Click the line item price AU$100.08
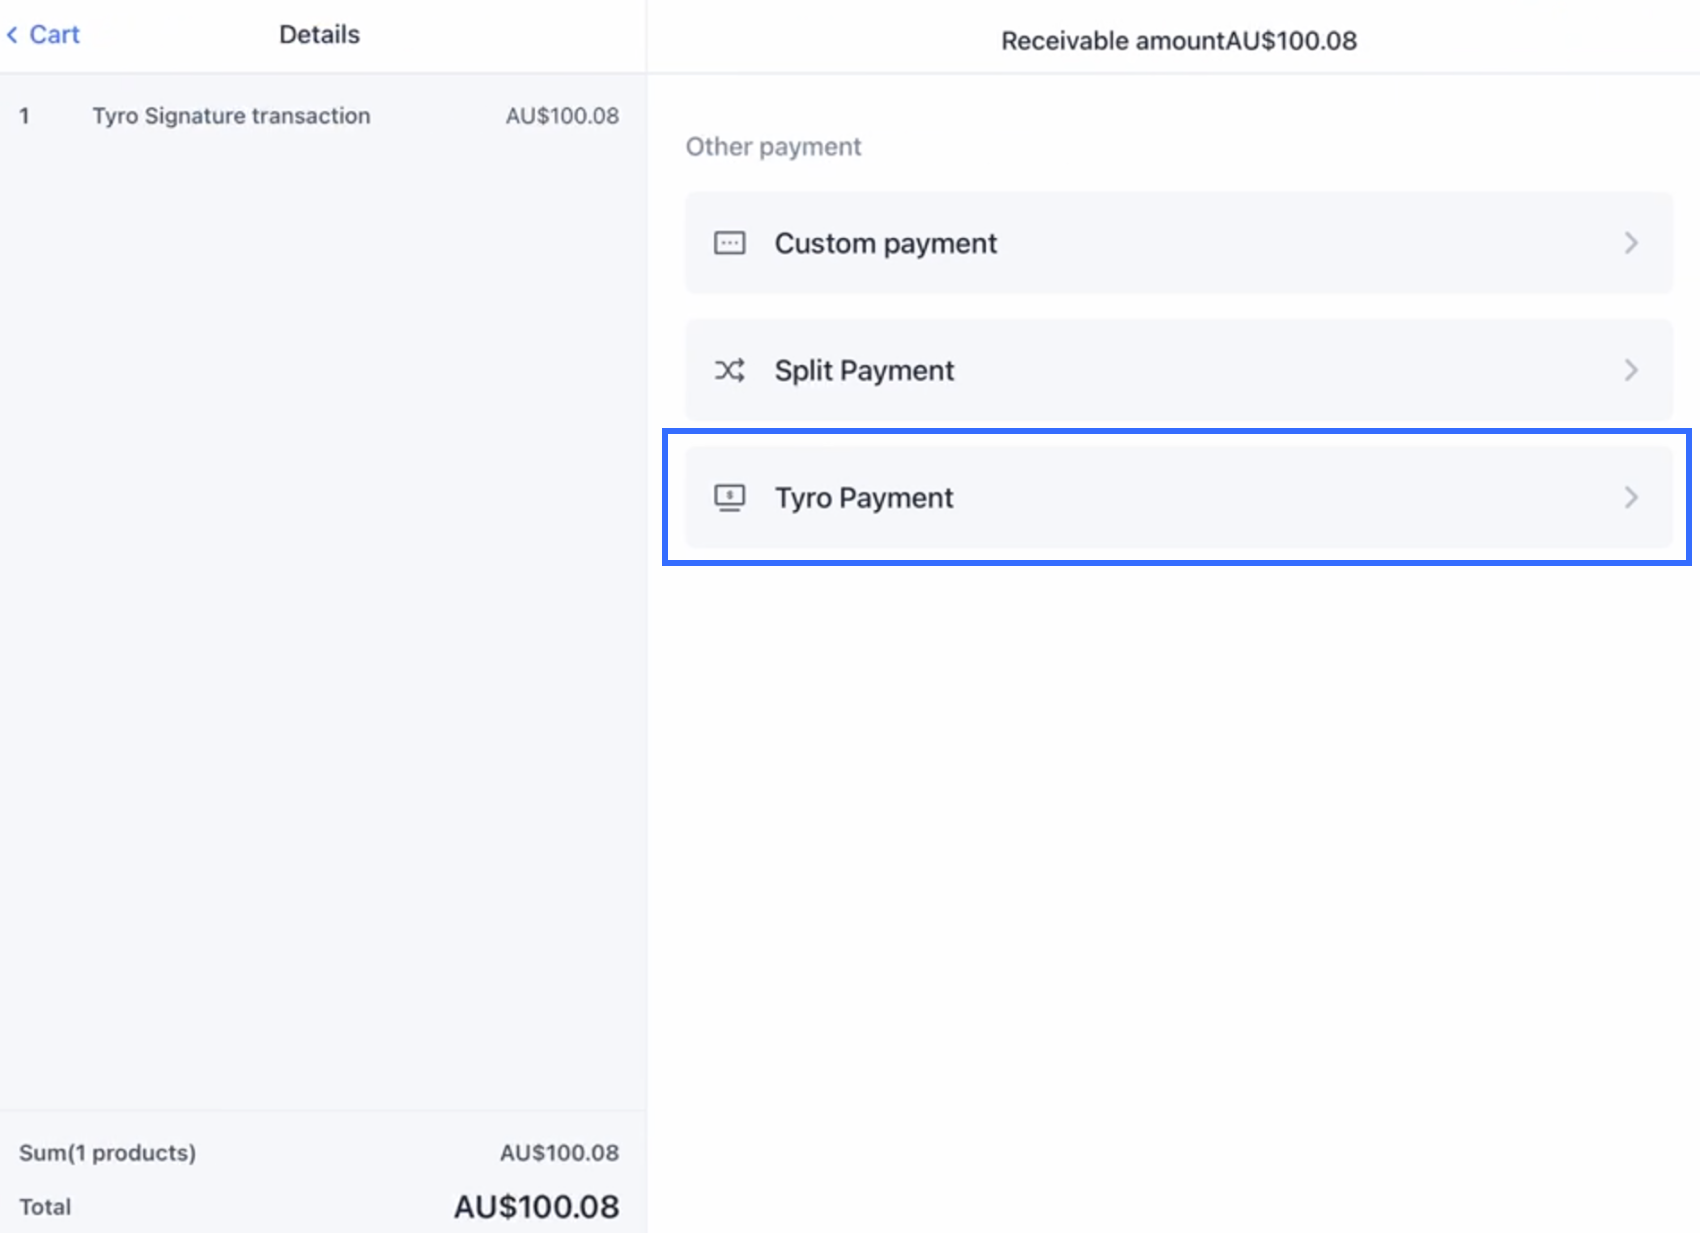1700x1233 pixels. coord(562,116)
